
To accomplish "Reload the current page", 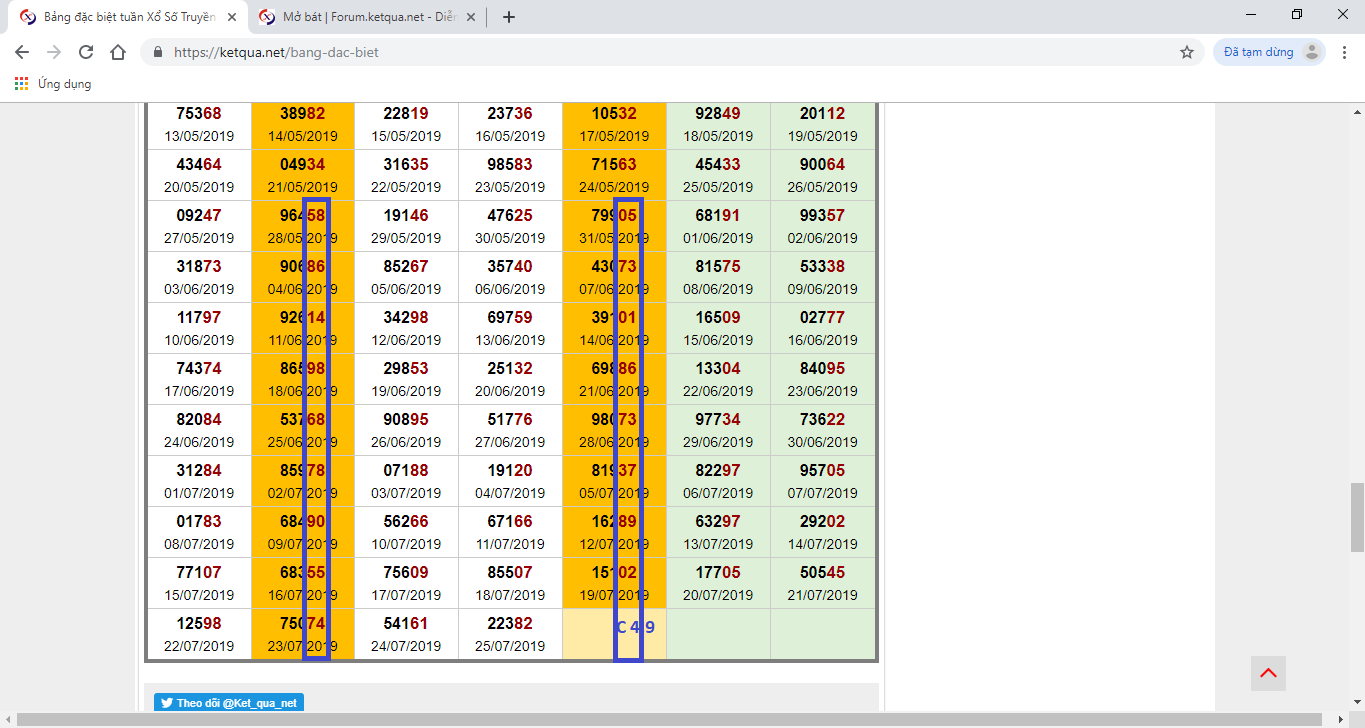I will 86,52.
